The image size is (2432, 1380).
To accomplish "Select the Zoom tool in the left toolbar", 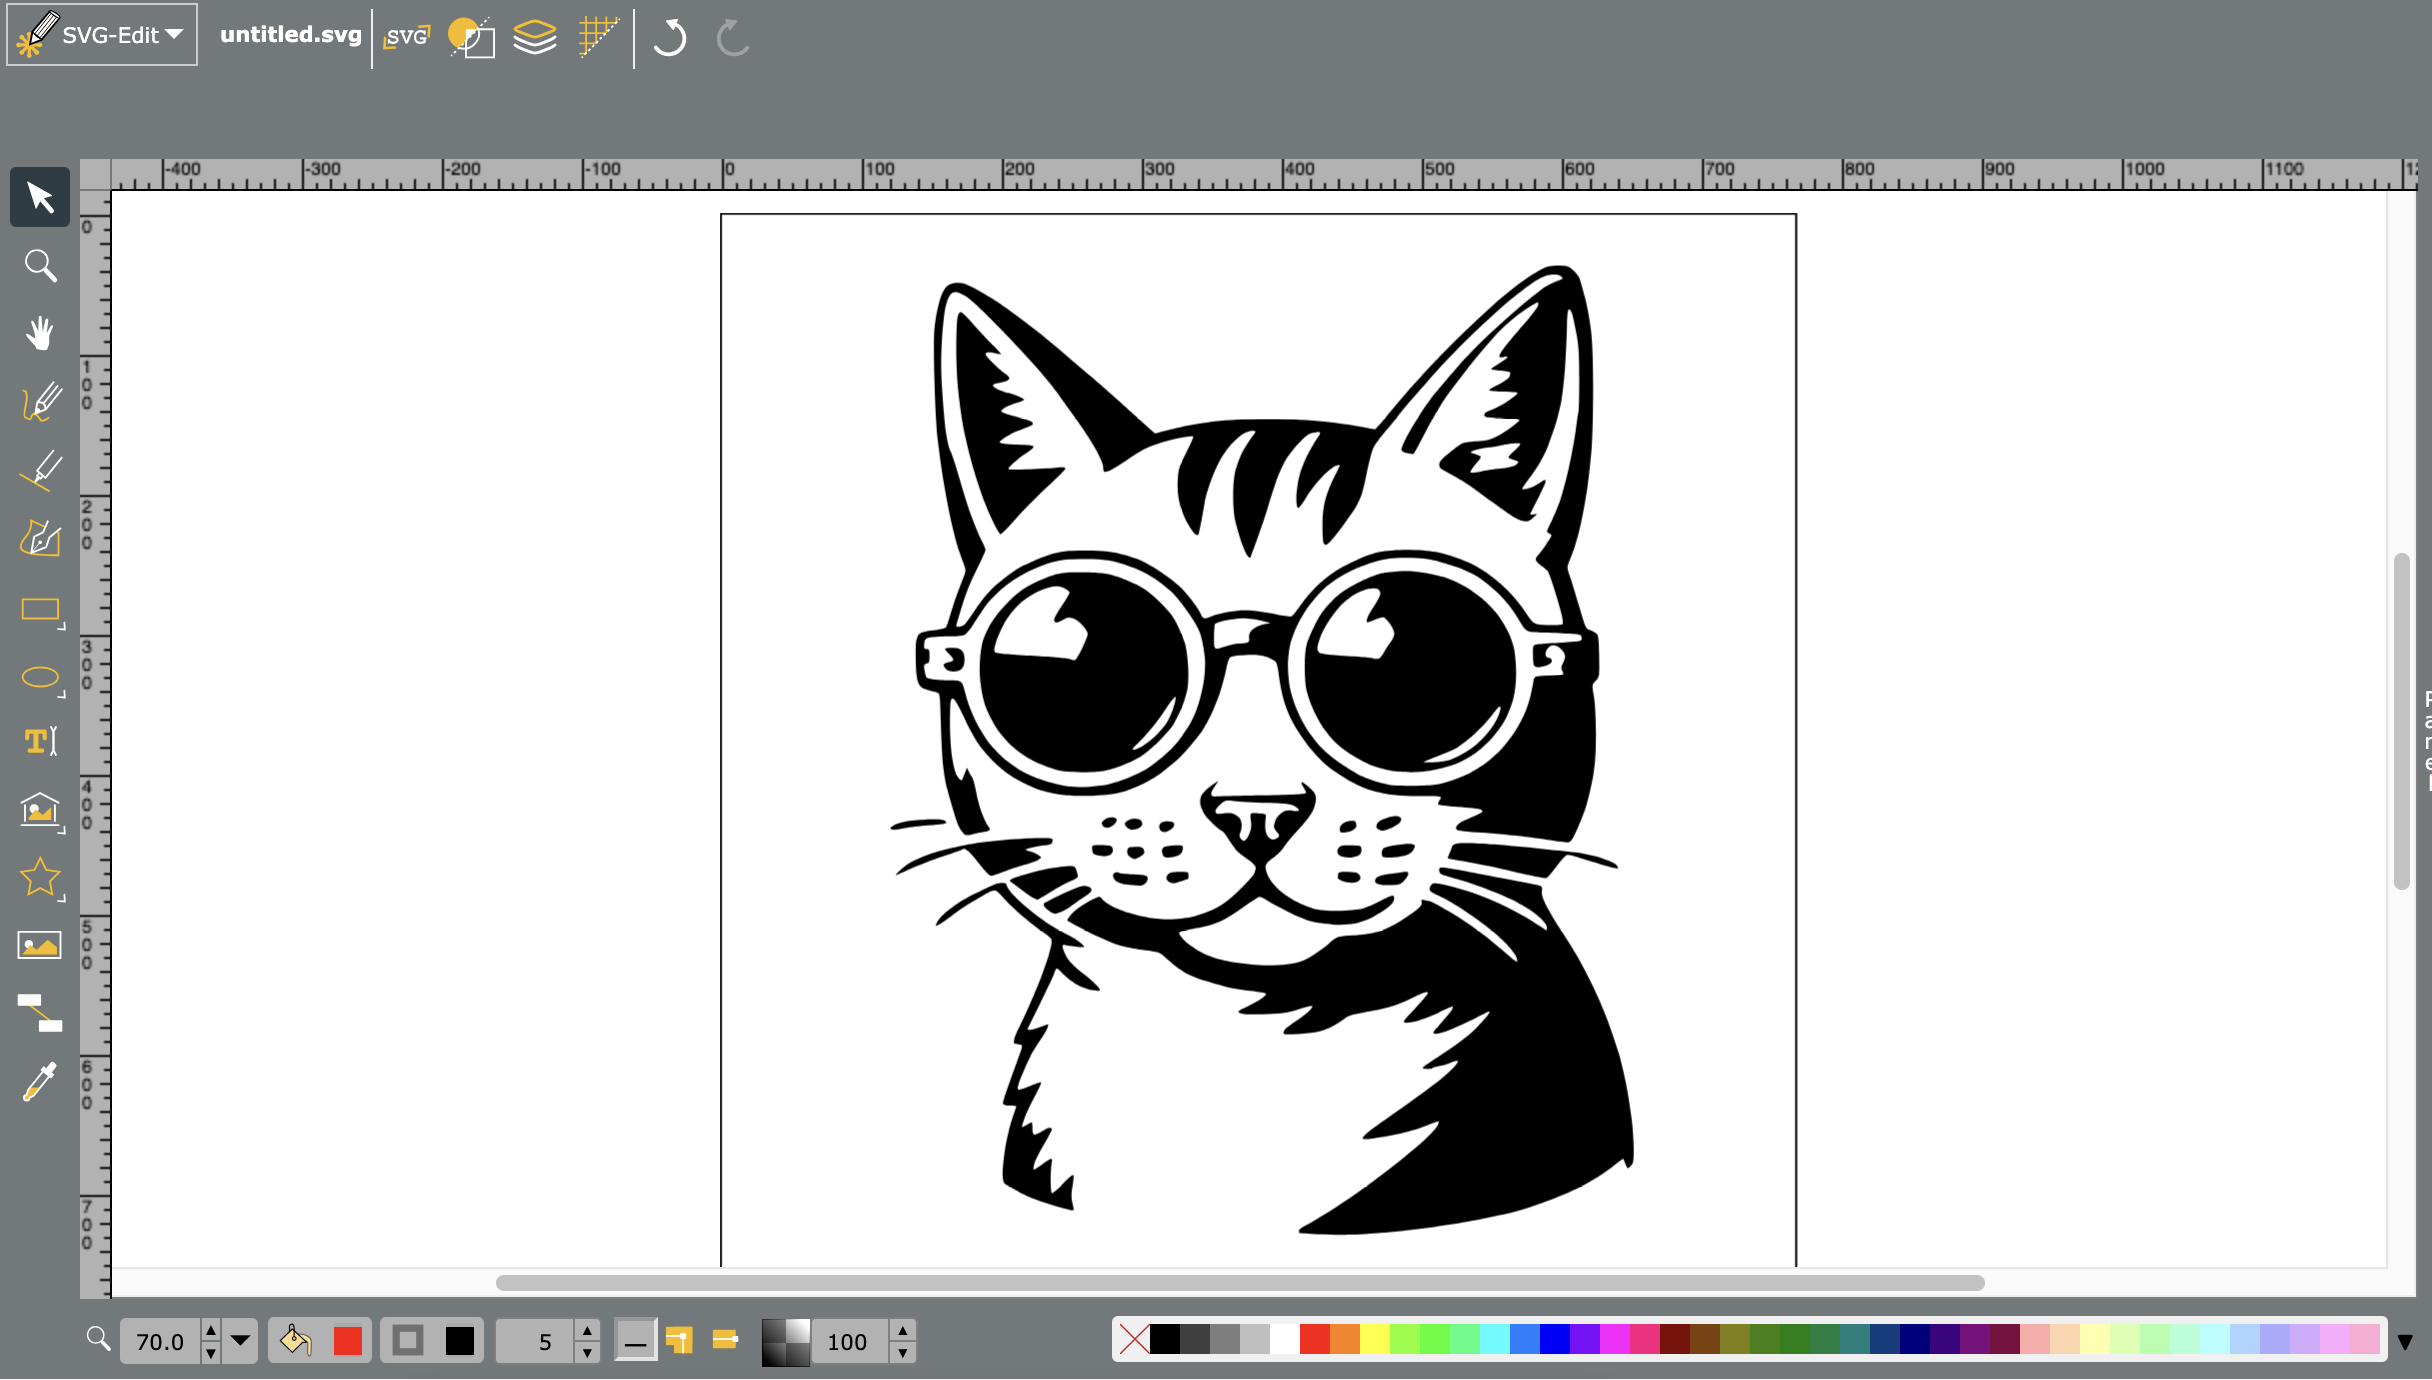I will point(40,265).
